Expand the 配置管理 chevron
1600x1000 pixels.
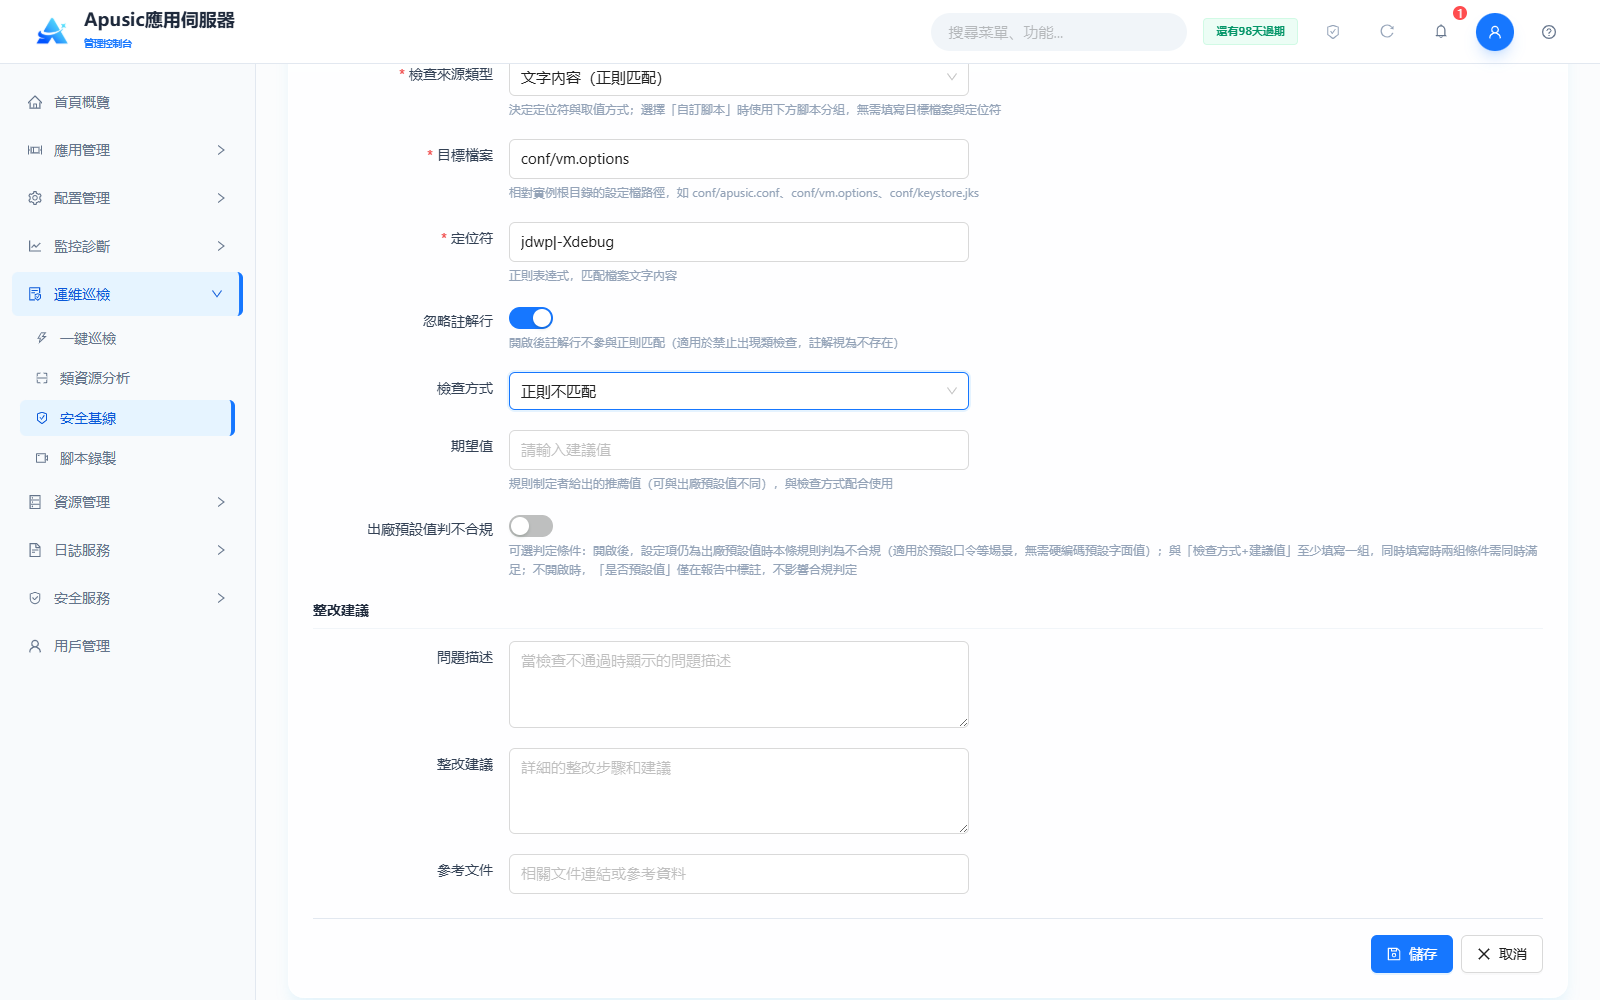coord(221,198)
